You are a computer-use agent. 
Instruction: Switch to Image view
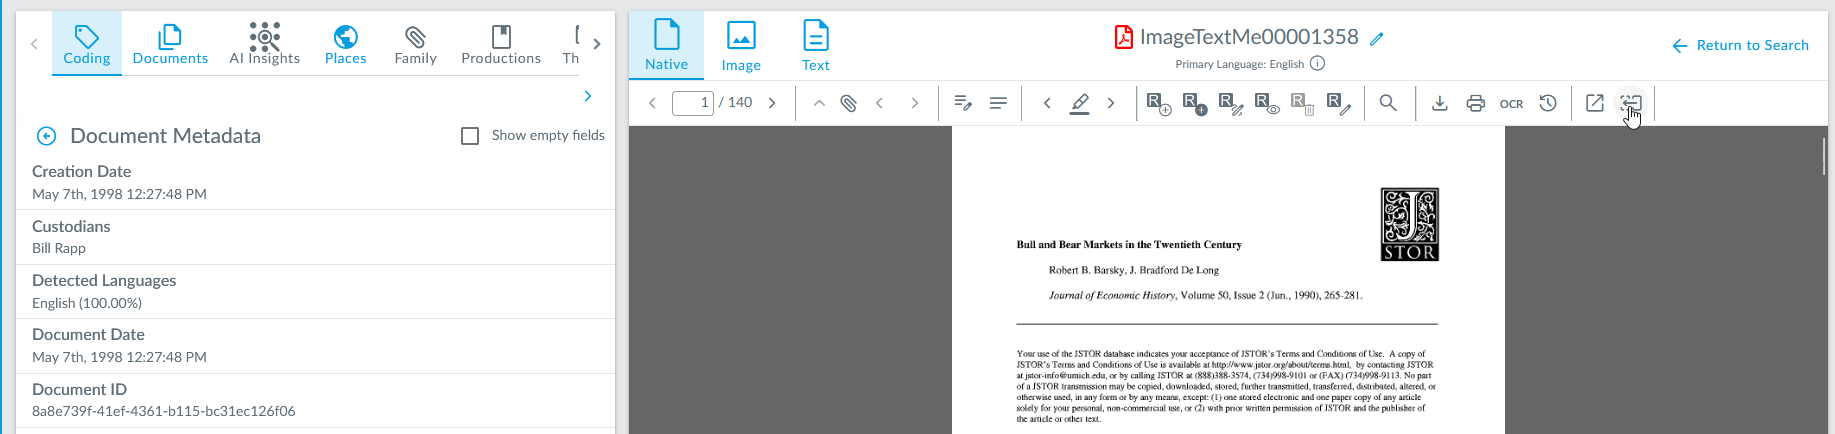[741, 46]
